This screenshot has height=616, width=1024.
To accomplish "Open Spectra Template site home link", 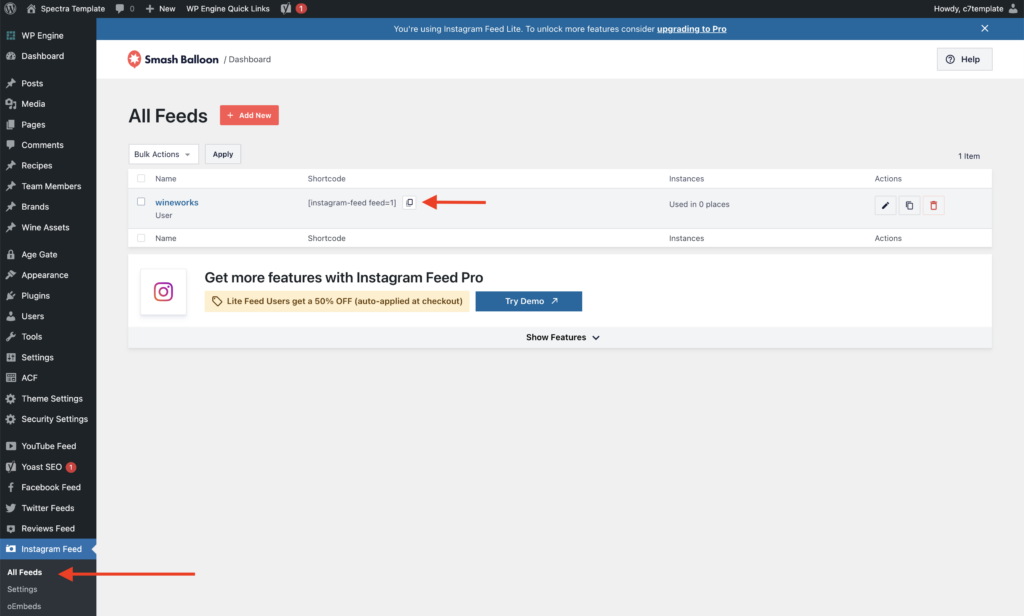I will coord(65,8).
